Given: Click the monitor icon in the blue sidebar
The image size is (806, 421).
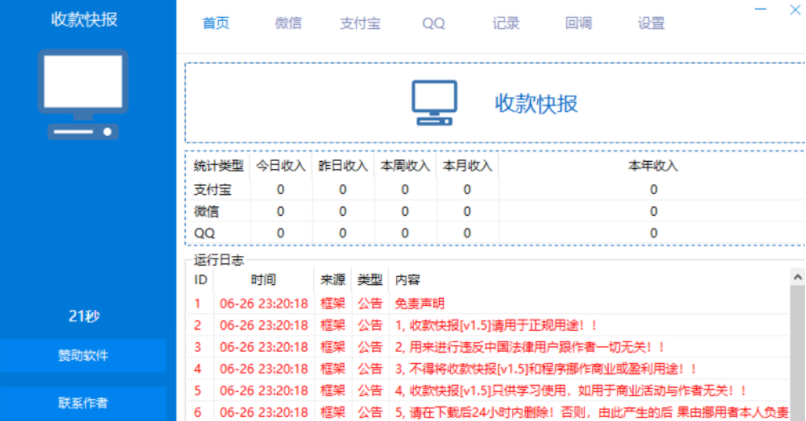Looking at the screenshot, I should [x=83, y=95].
